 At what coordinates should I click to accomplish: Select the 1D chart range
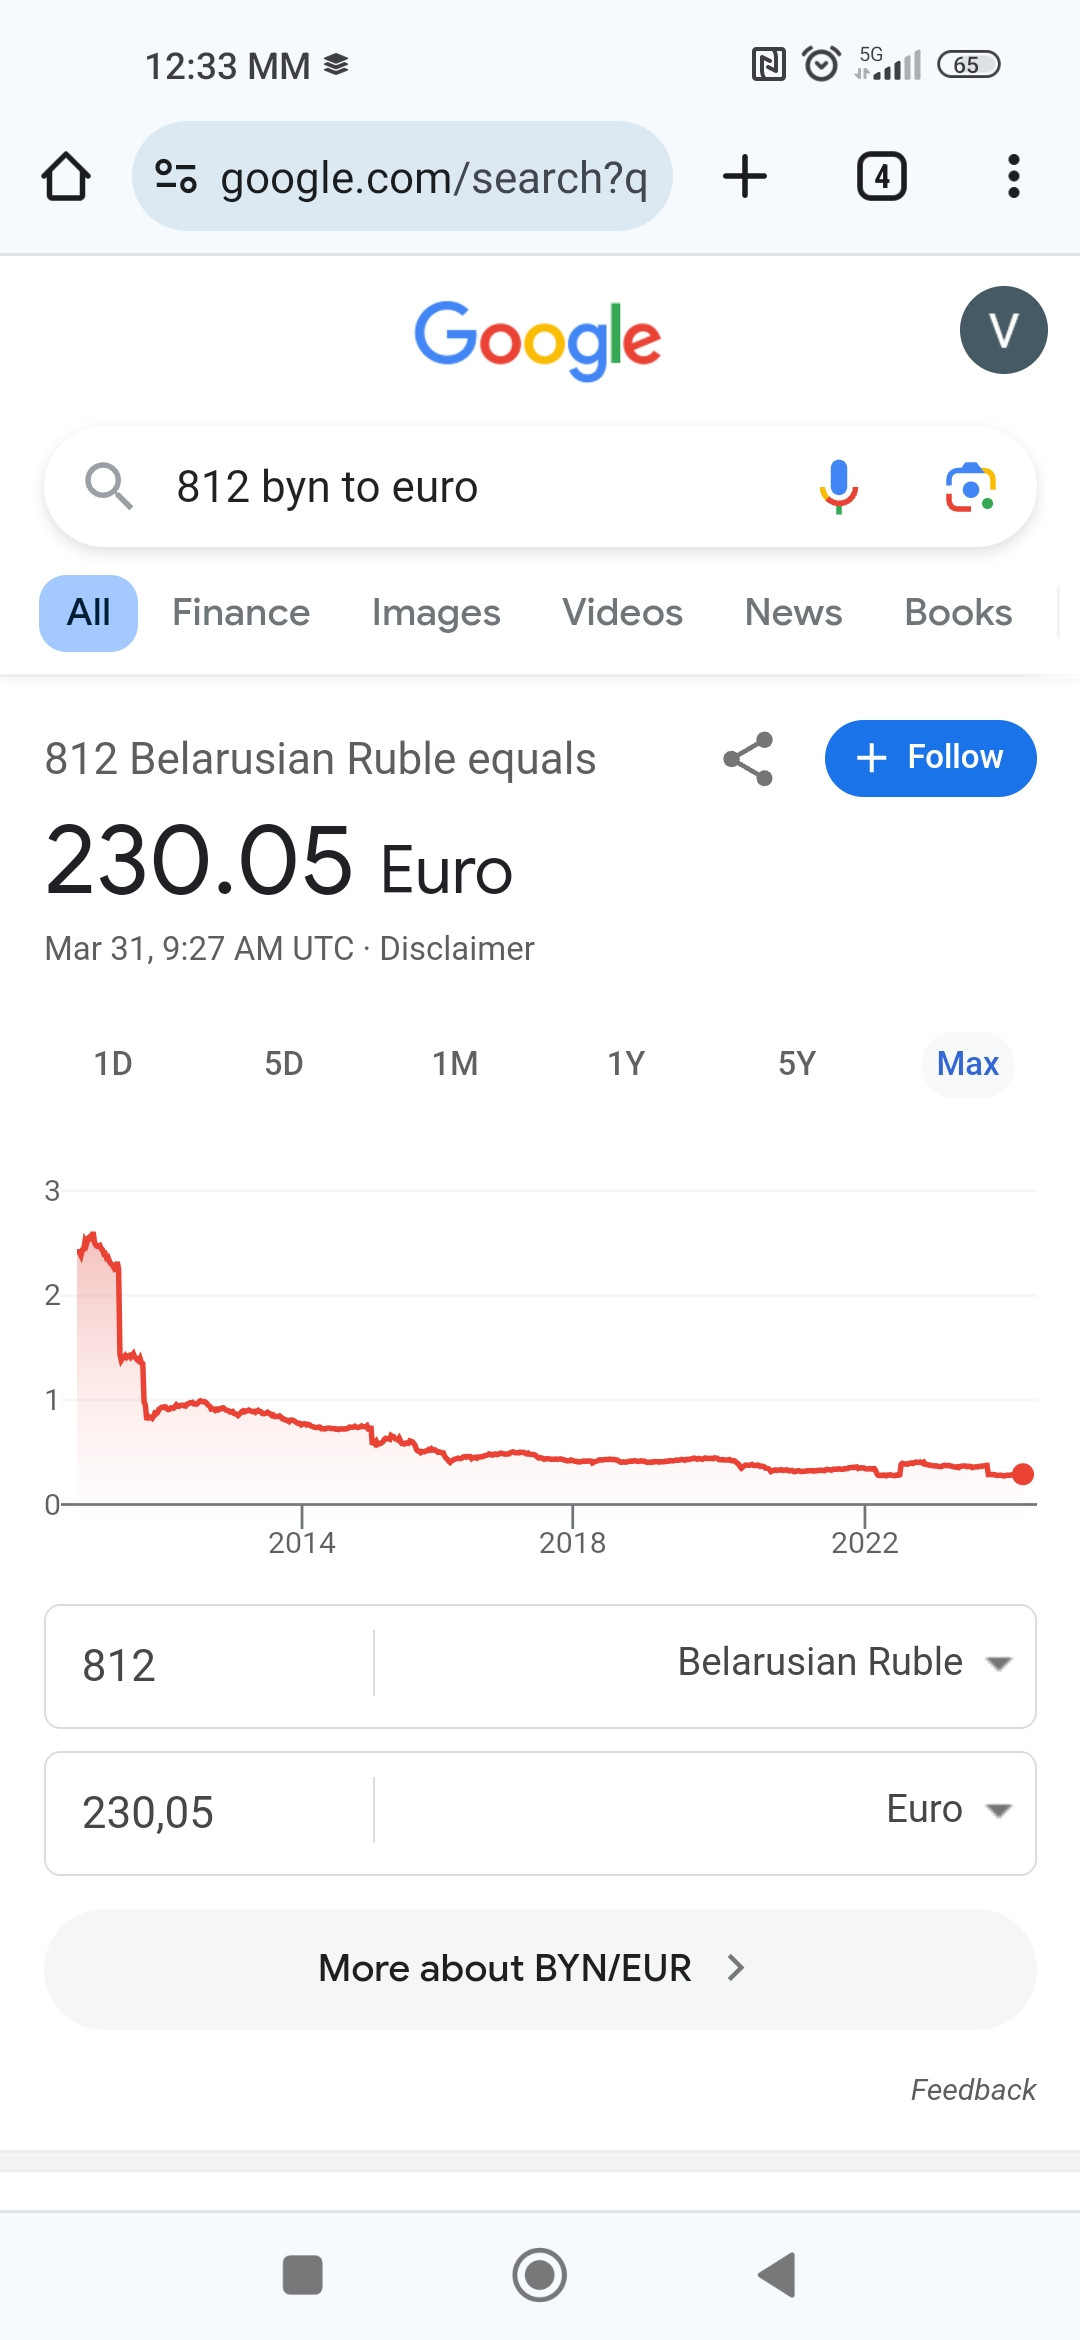point(113,1063)
